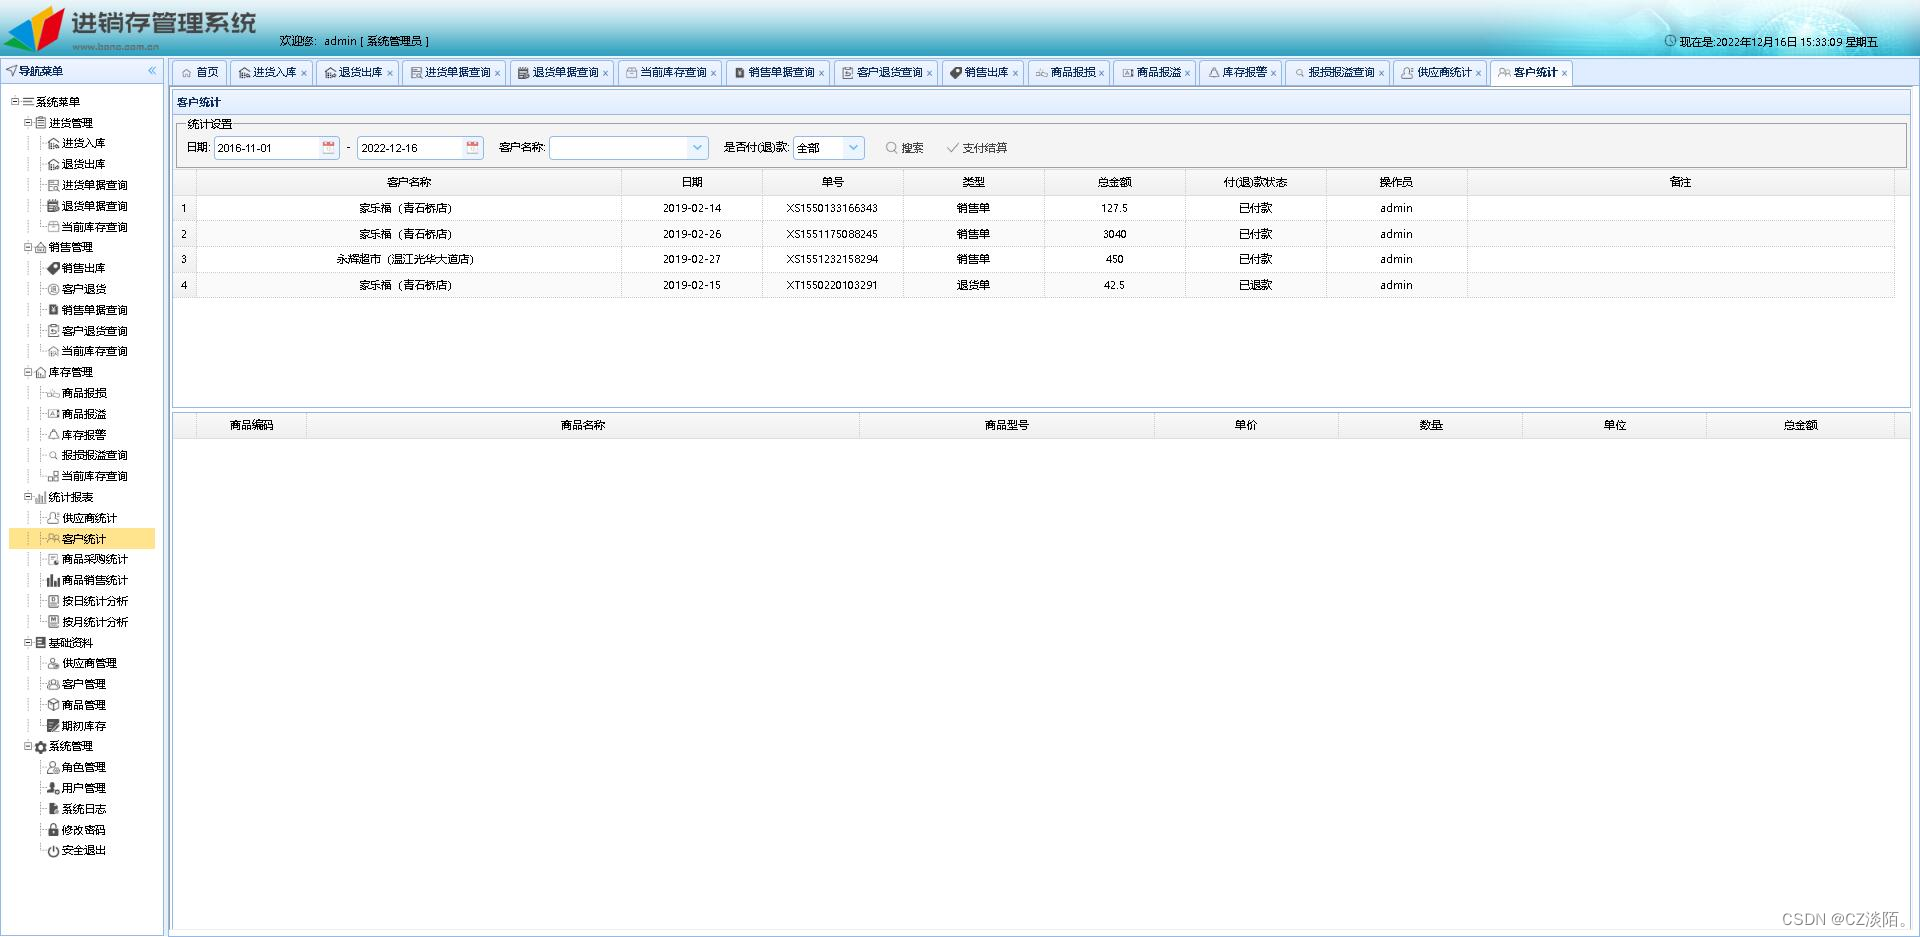Open 退货单据查询 in sidebar menu
The width and height of the screenshot is (1920, 937).
[95, 206]
